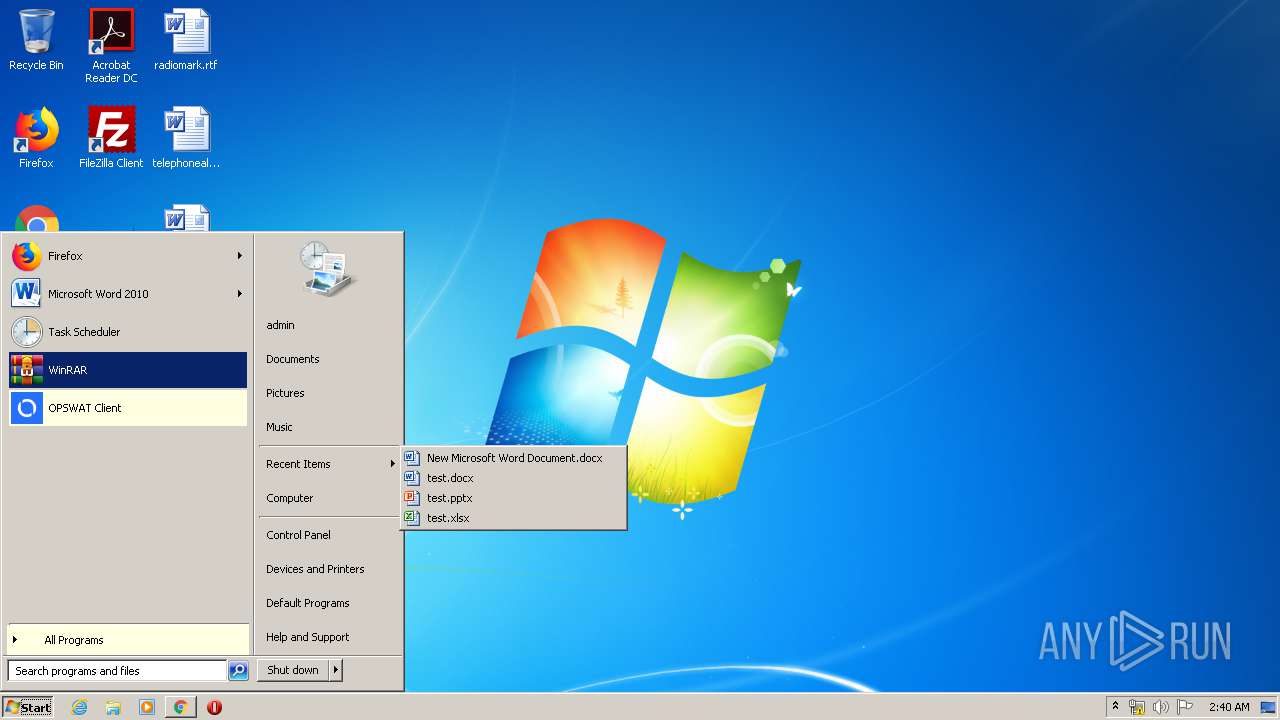Click test.pptx PowerPoint file icon
This screenshot has width=1280, height=720.
point(410,498)
